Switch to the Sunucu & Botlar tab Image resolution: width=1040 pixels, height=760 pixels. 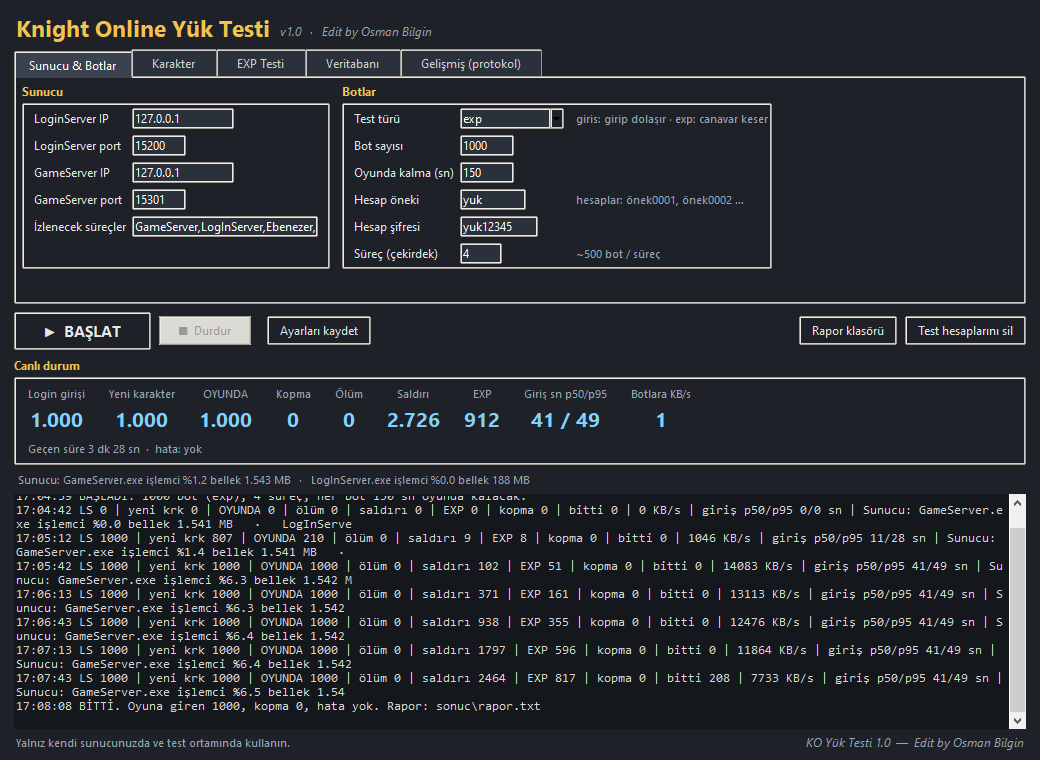tap(73, 65)
